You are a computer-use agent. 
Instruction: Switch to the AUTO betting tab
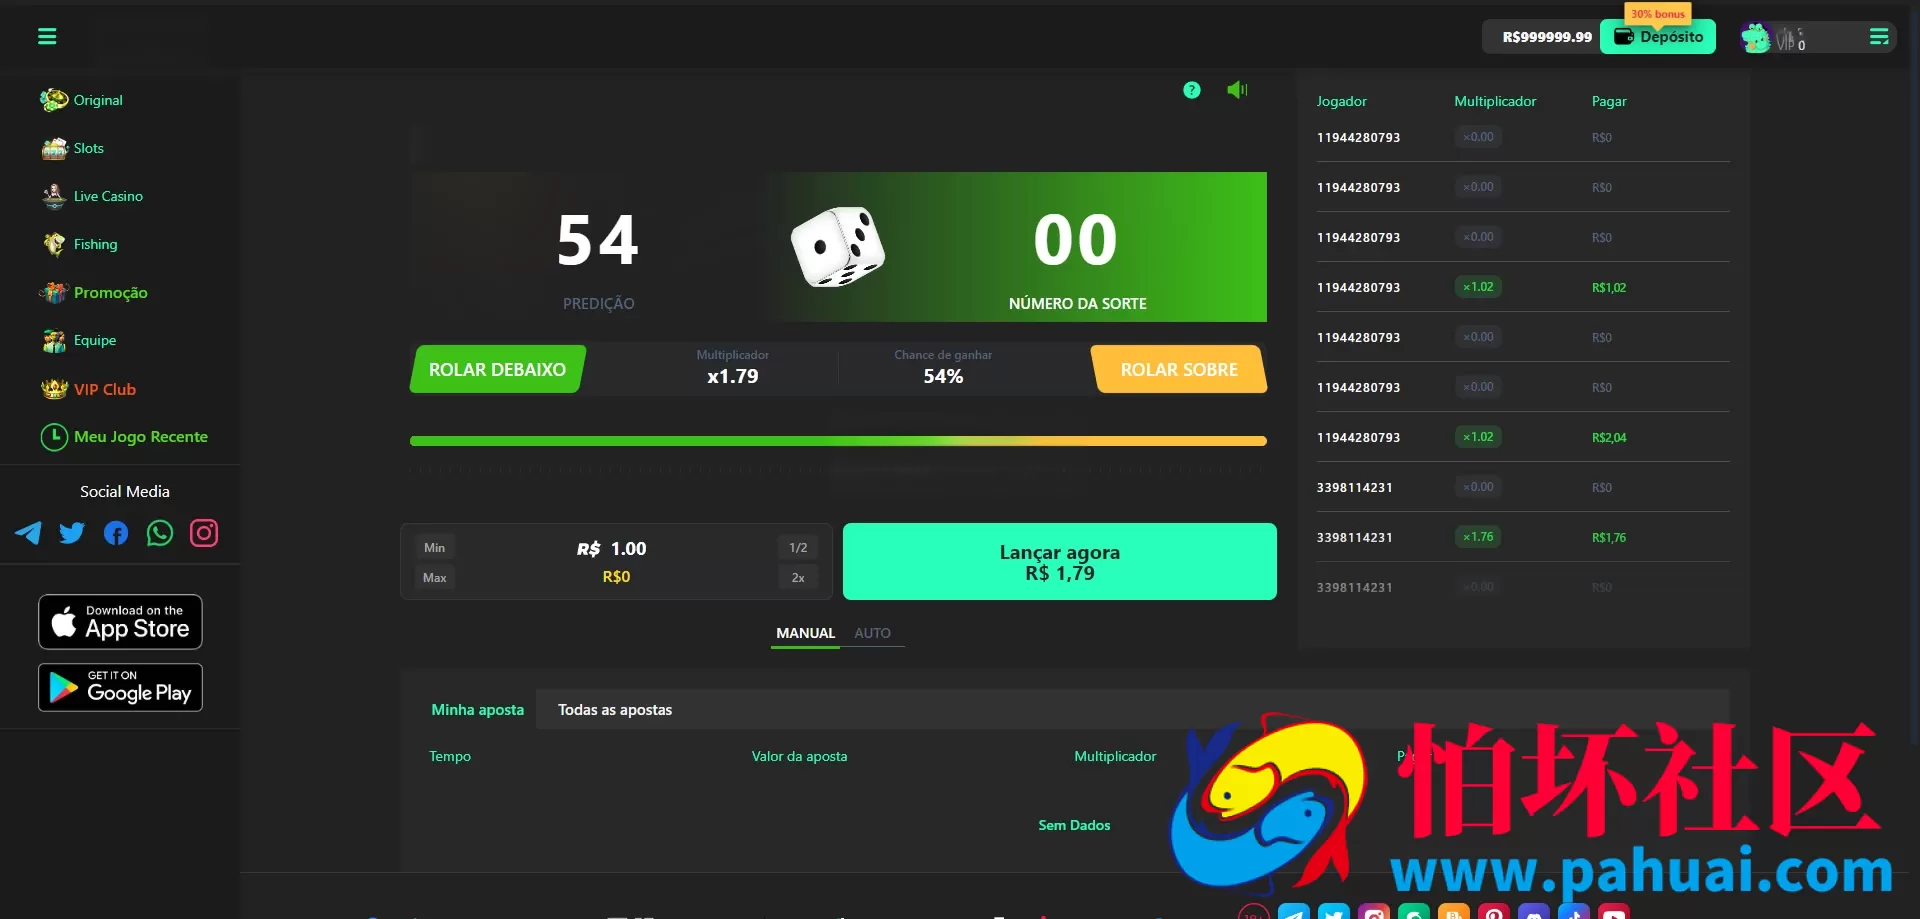pos(872,633)
